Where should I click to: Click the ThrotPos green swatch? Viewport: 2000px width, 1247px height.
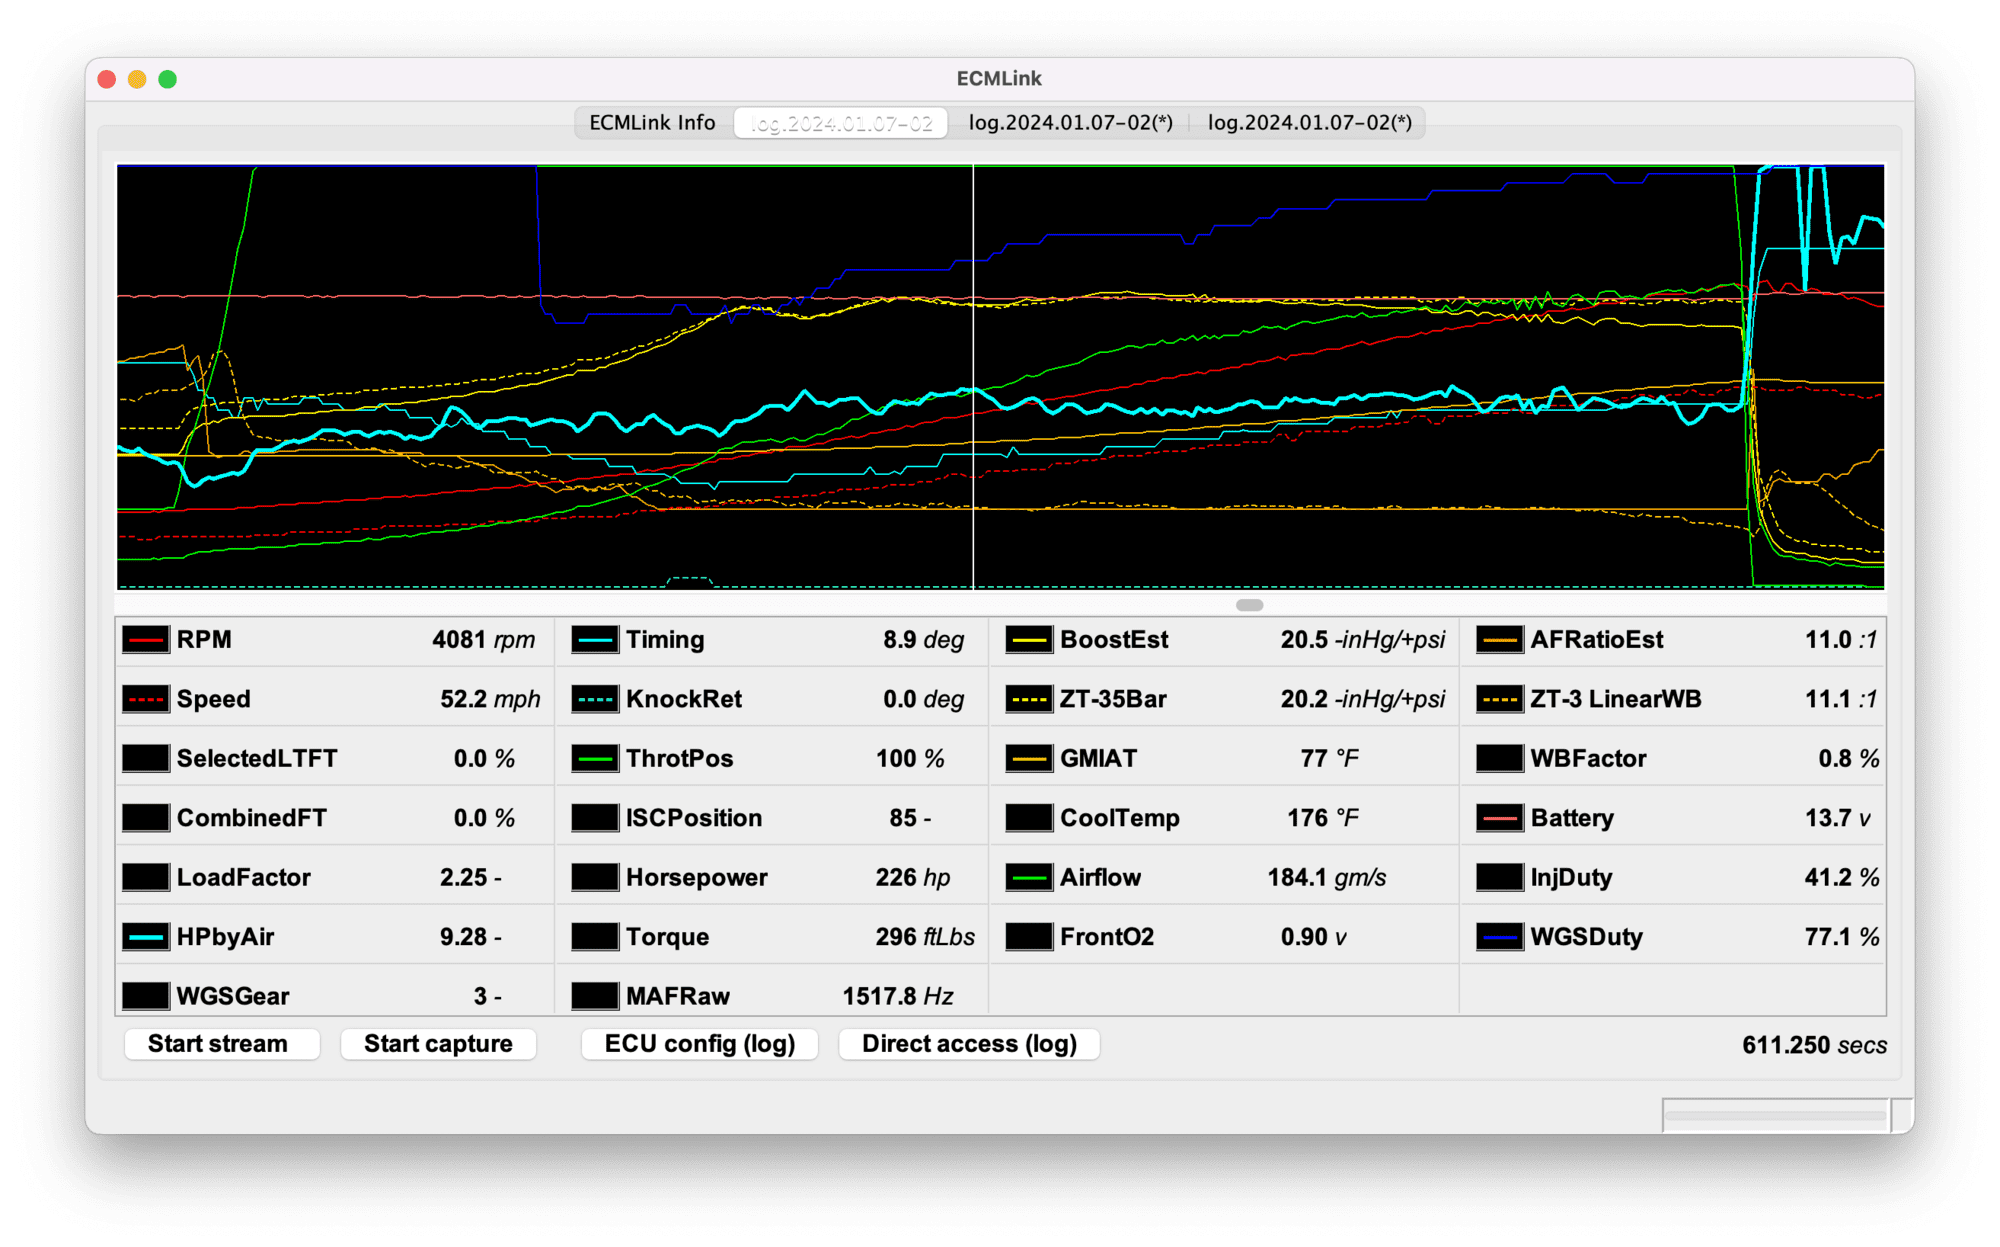[595, 758]
